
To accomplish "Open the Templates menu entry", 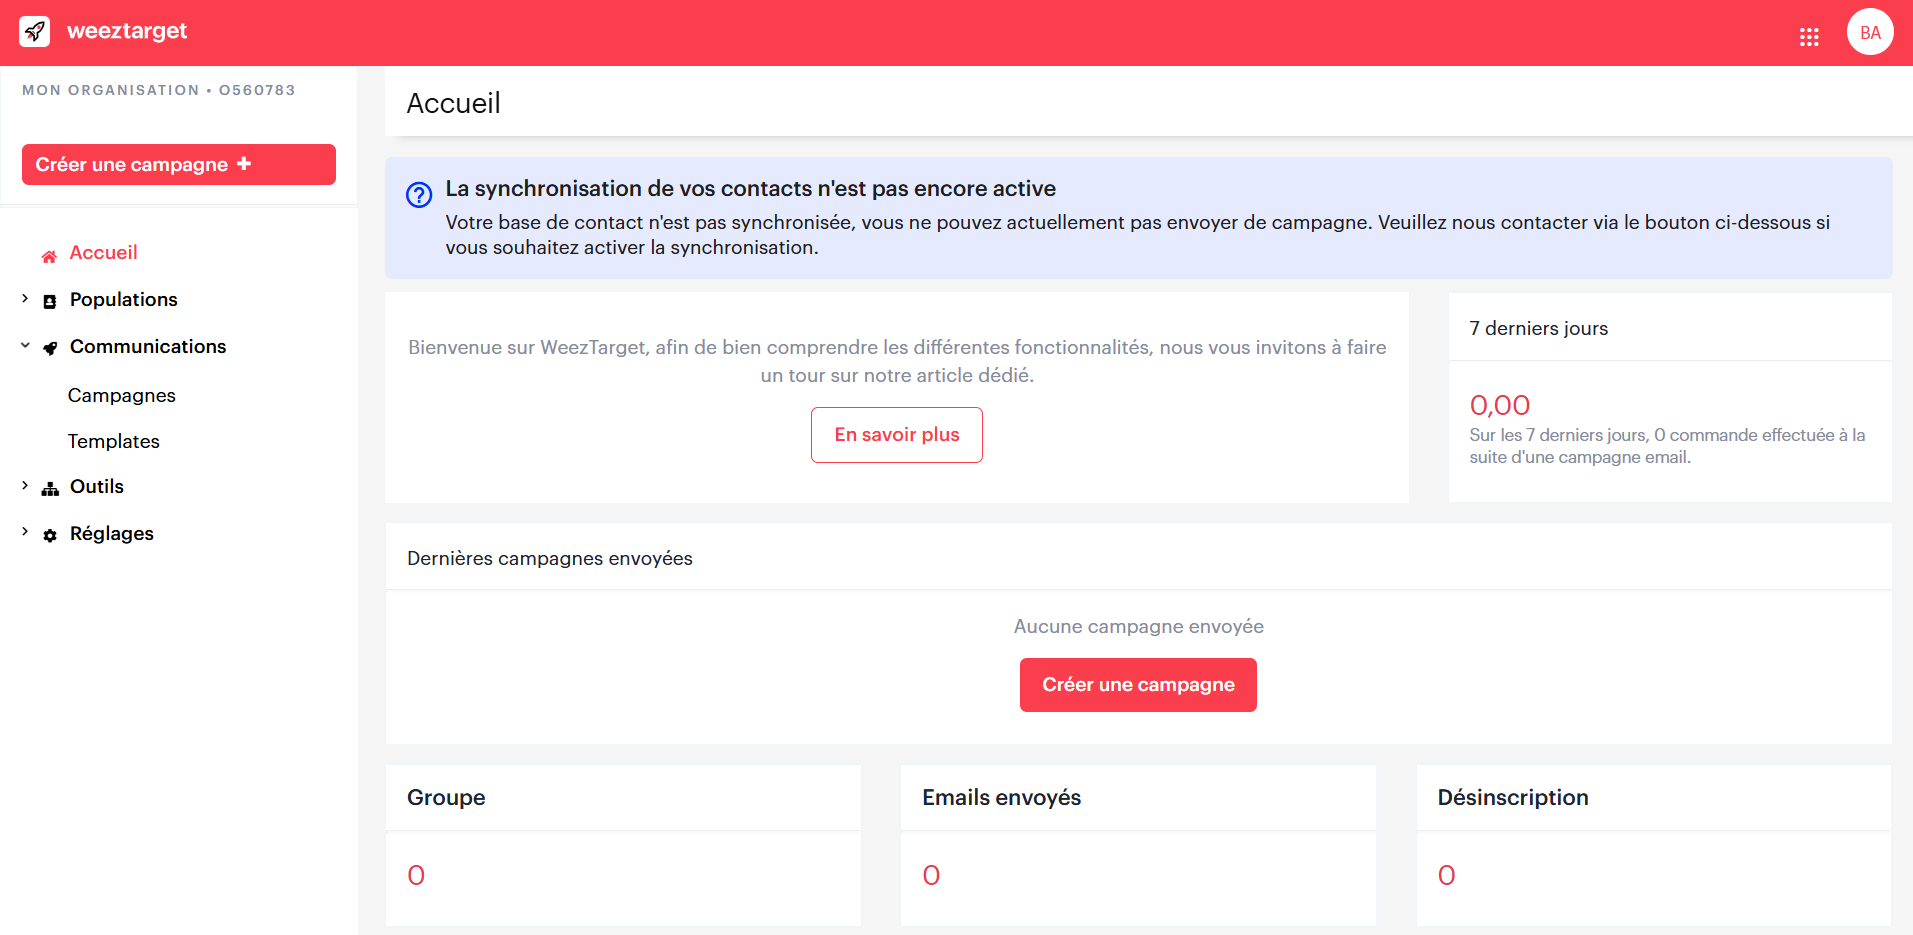I will click(x=113, y=441).
